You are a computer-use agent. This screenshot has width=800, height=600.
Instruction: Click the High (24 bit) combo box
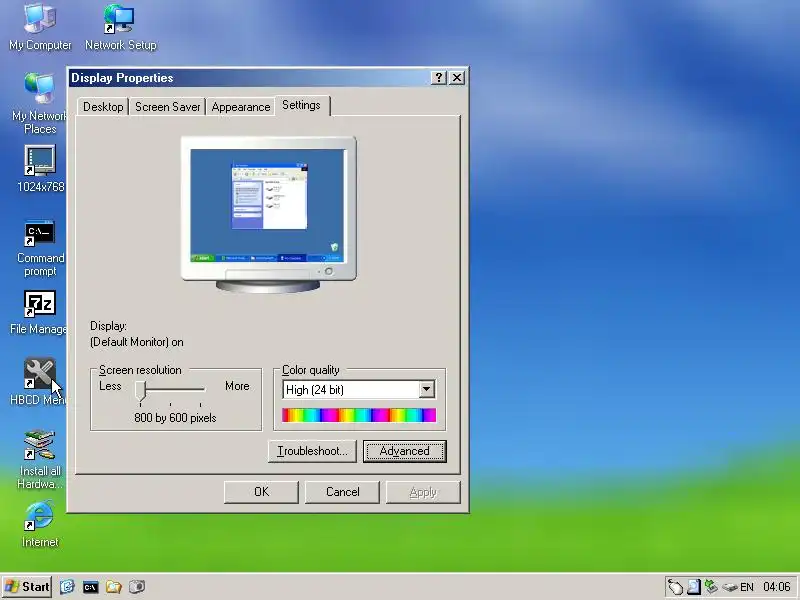pos(359,390)
